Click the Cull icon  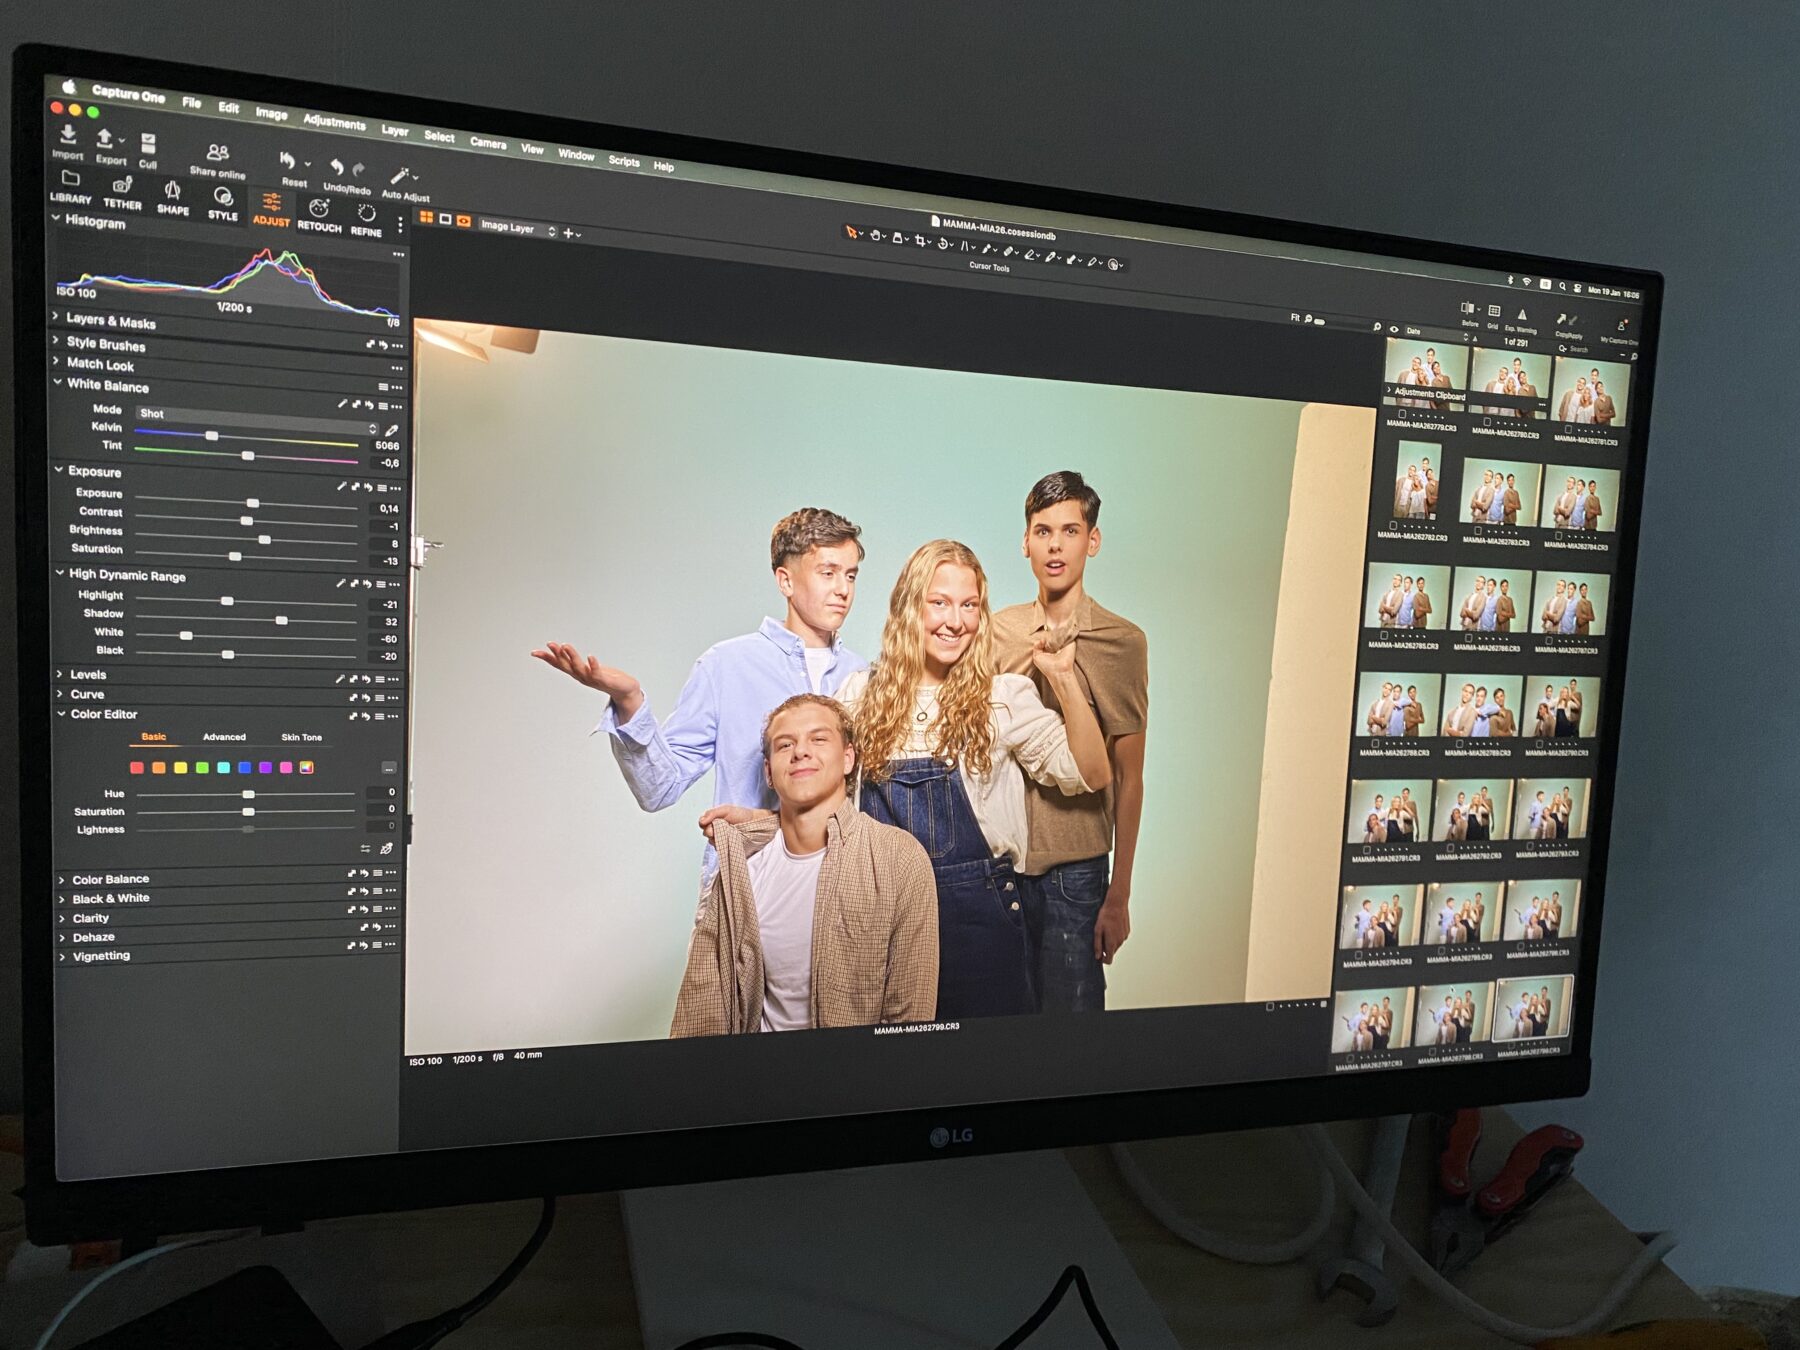click(x=148, y=144)
